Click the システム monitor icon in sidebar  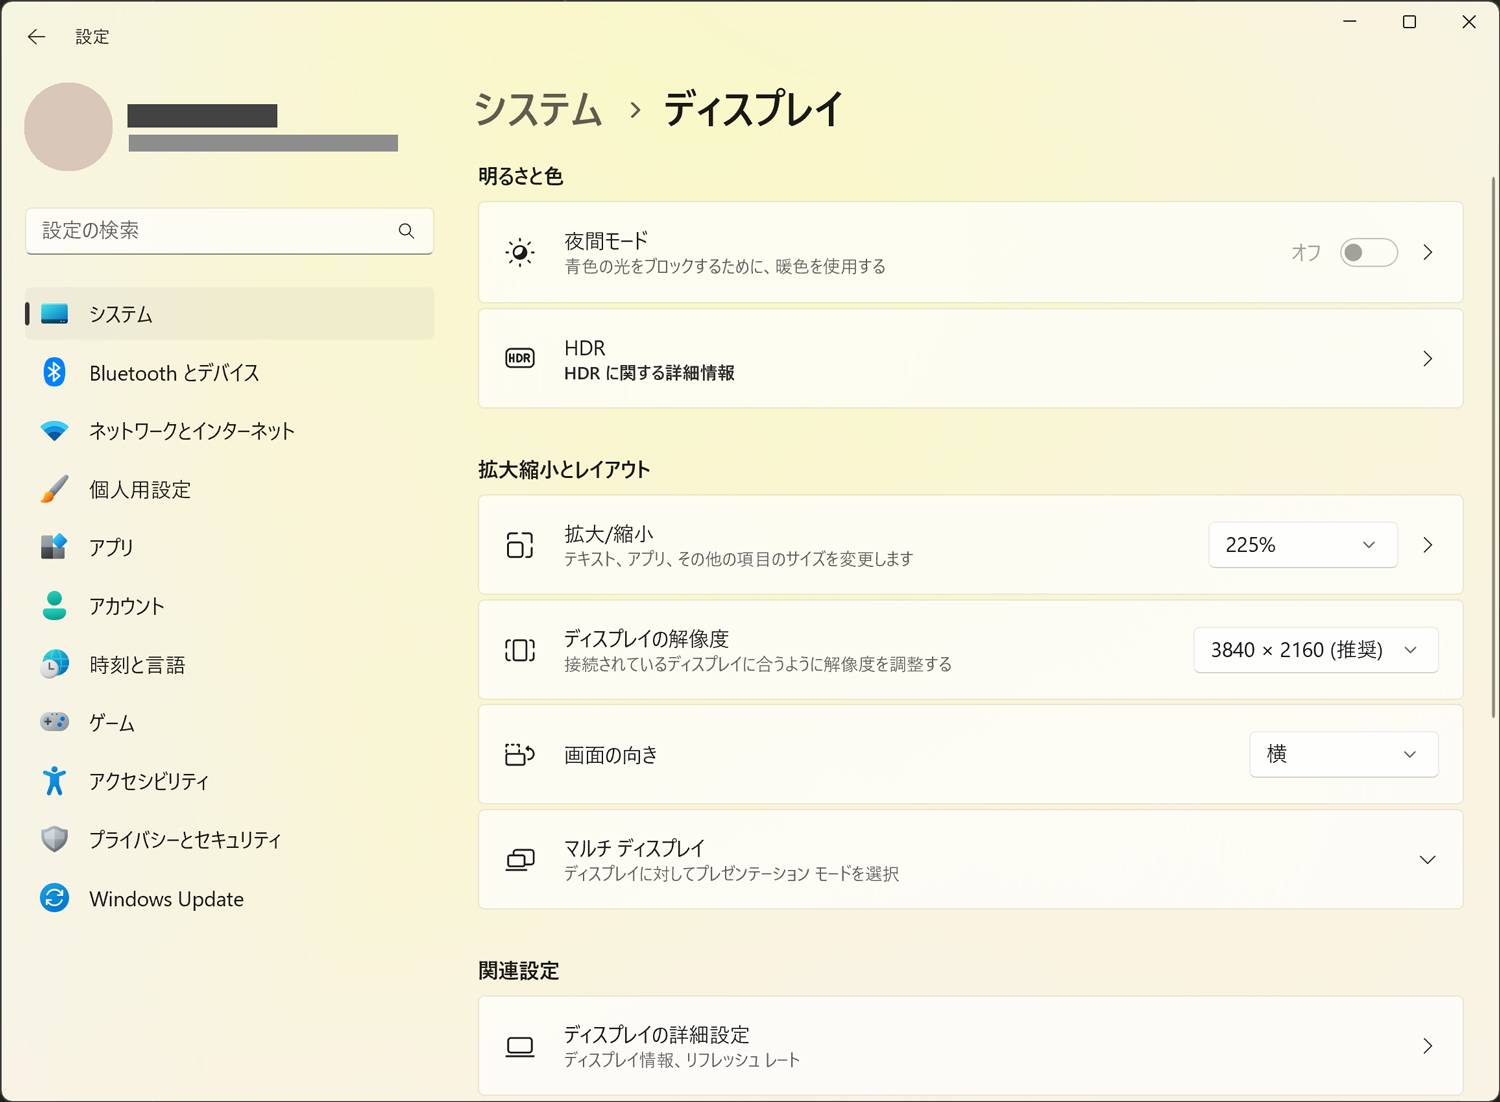click(x=54, y=314)
